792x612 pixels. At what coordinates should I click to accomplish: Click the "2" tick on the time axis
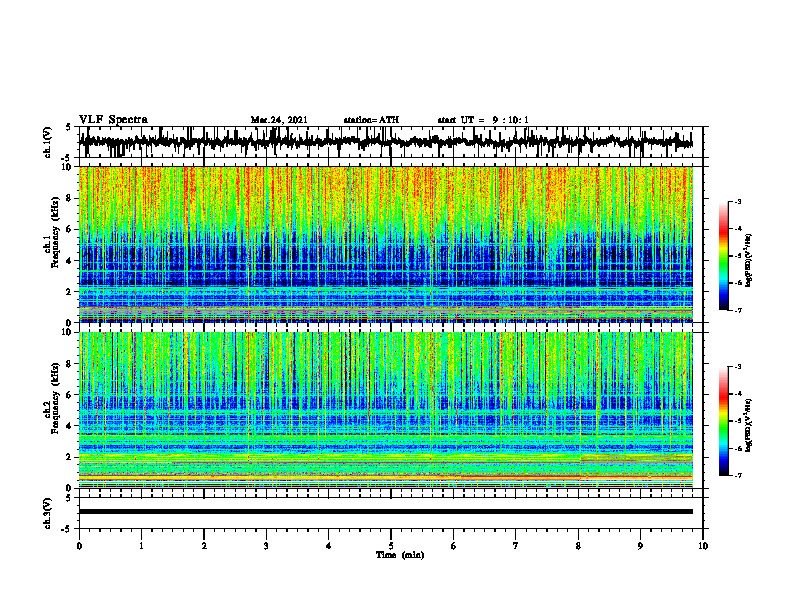pos(204,546)
